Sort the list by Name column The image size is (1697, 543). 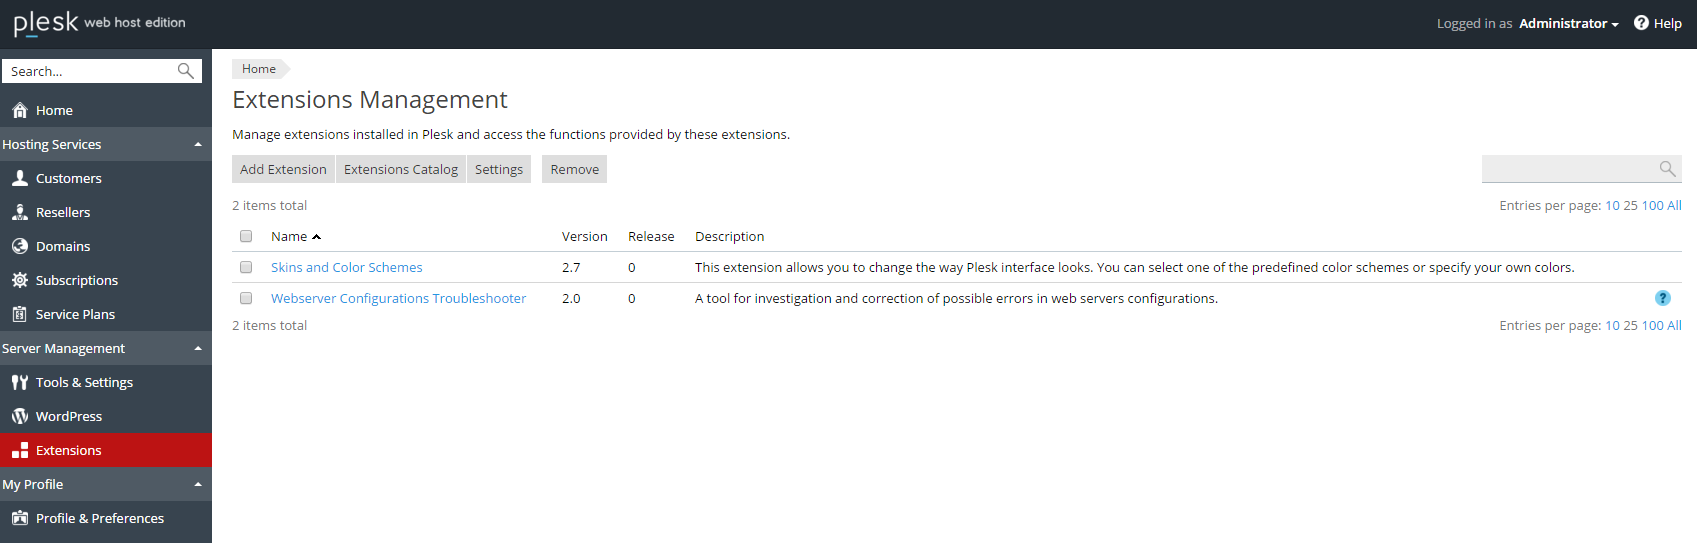(x=289, y=236)
